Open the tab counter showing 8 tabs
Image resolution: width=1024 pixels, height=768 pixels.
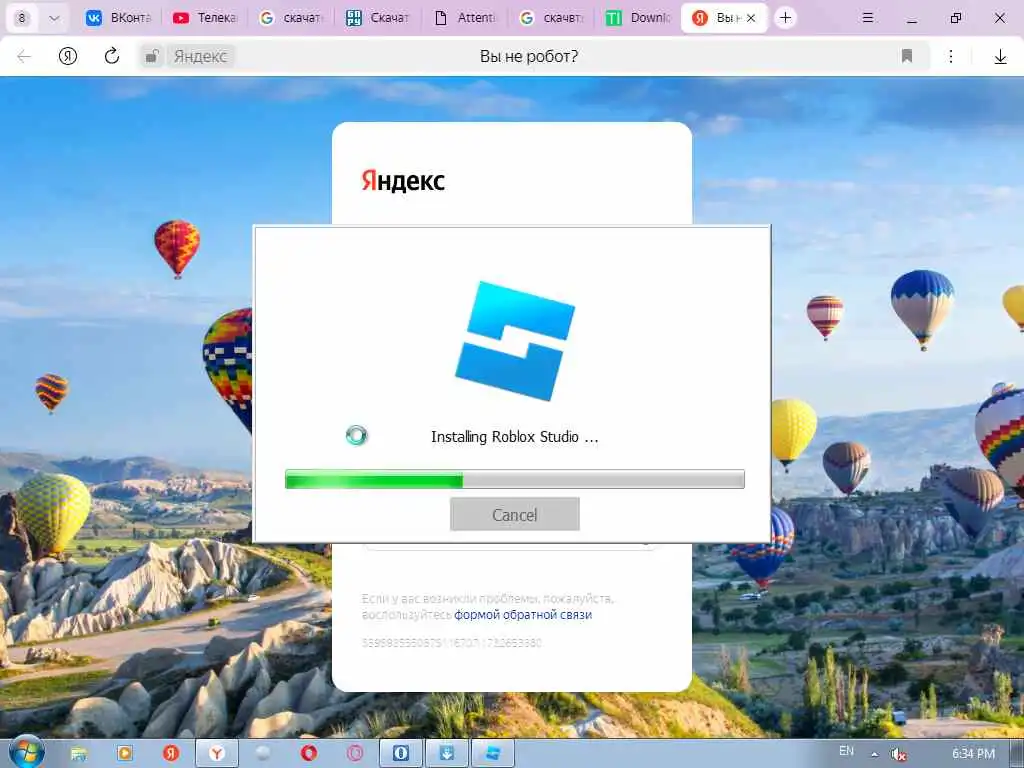coord(22,18)
